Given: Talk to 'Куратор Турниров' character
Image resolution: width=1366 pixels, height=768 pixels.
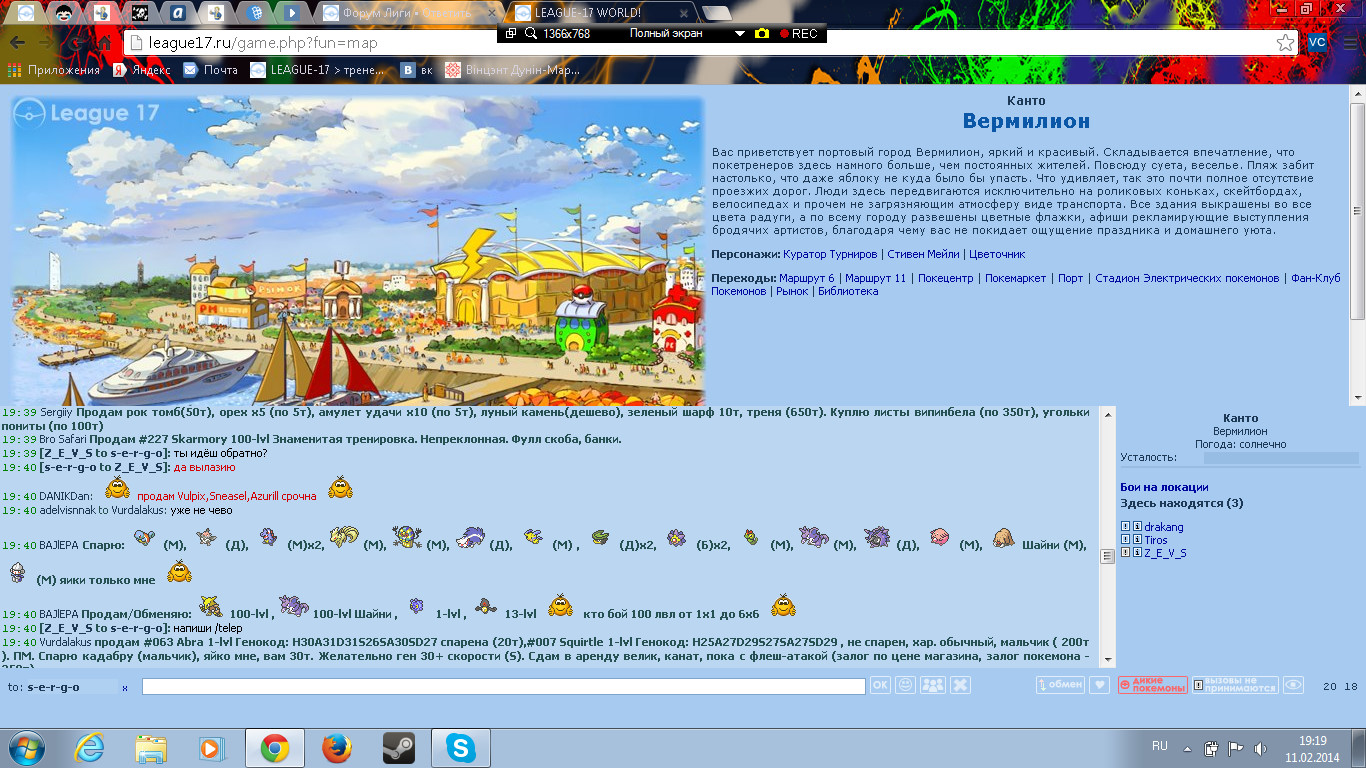Looking at the screenshot, I should (x=830, y=254).
